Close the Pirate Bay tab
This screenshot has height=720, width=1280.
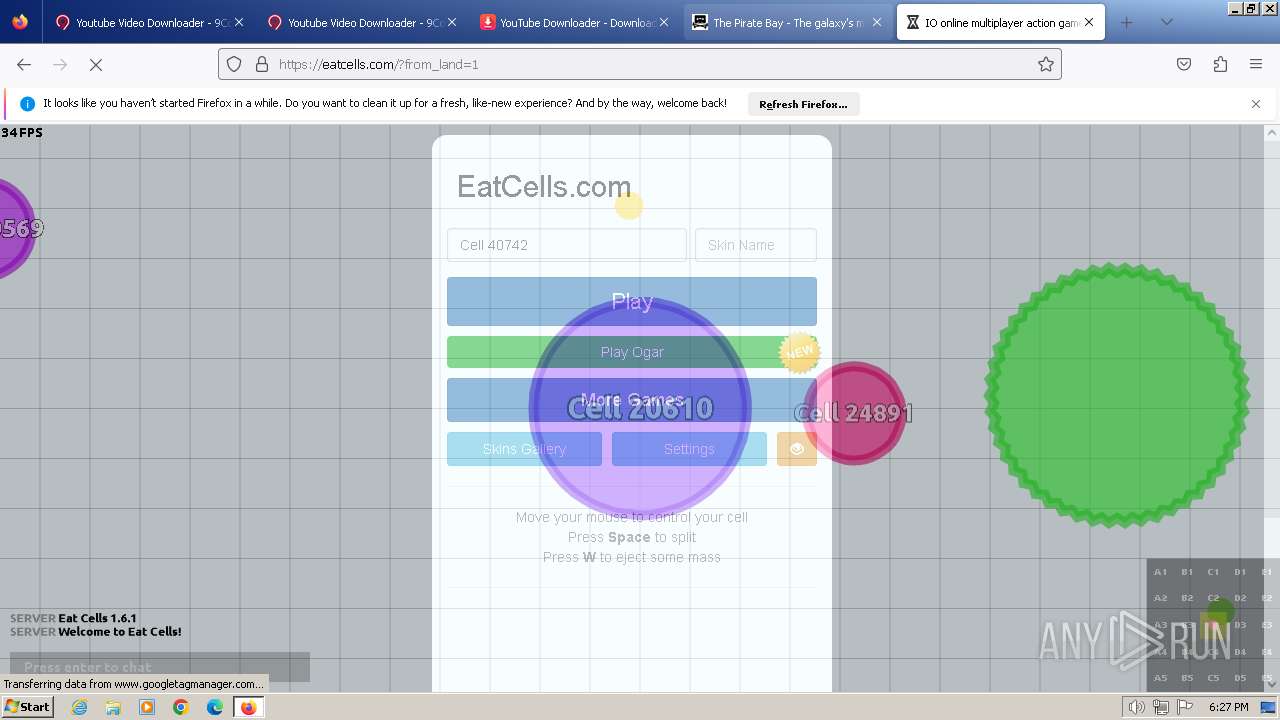(877, 22)
